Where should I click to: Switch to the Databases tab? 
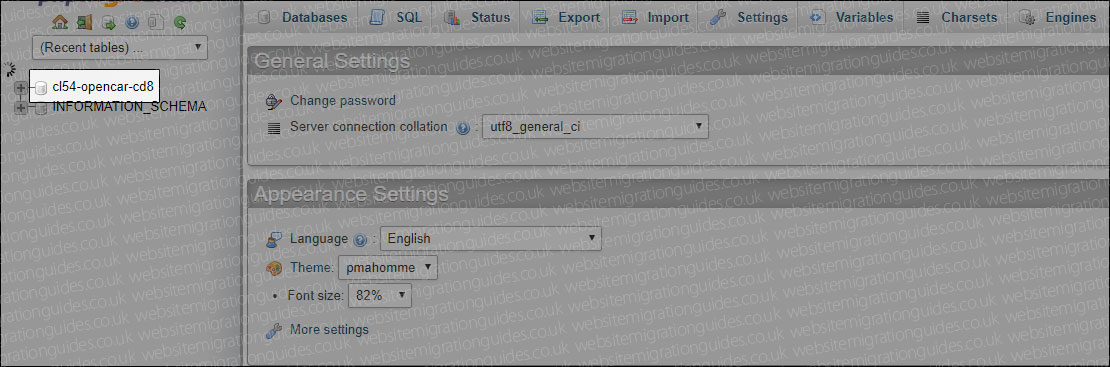303,18
